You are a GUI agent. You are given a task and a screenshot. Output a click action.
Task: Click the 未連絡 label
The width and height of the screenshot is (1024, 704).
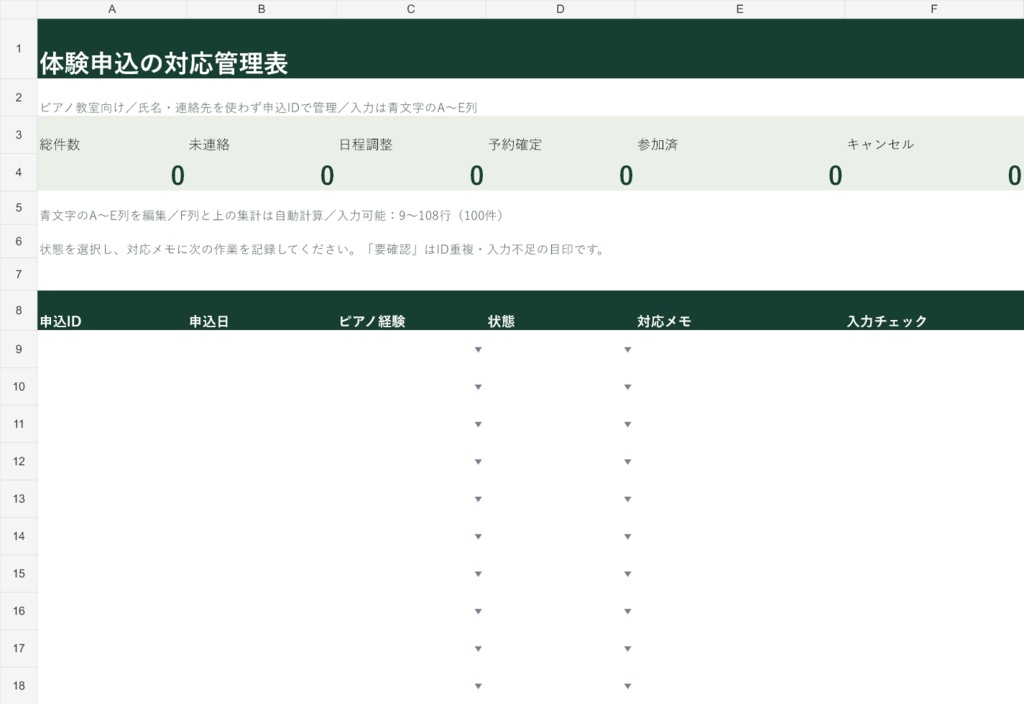210,145
